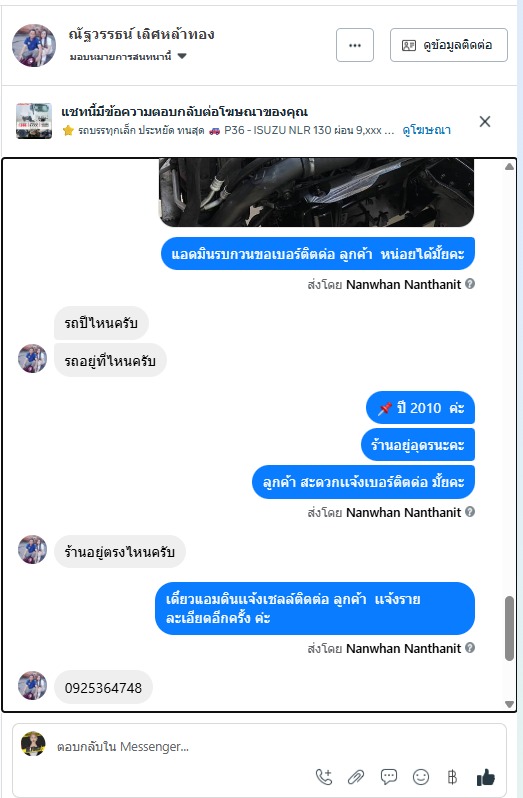The width and height of the screenshot is (523, 798).
Task: Click the phone call icon in reply box
Action: point(324,777)
